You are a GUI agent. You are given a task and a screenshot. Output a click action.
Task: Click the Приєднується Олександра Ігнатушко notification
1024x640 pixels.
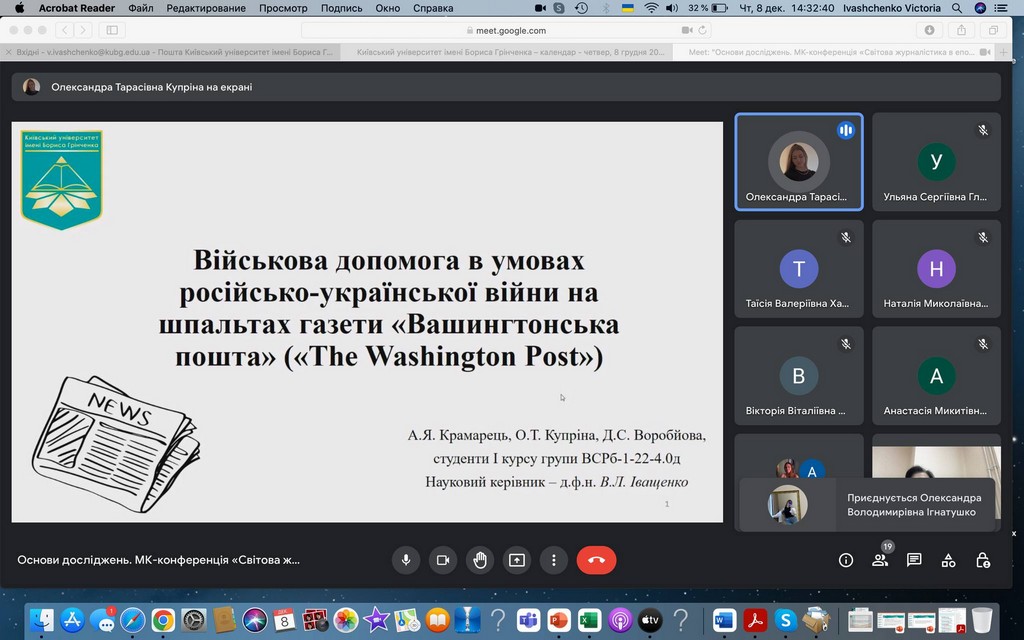[x=868, y=505]
